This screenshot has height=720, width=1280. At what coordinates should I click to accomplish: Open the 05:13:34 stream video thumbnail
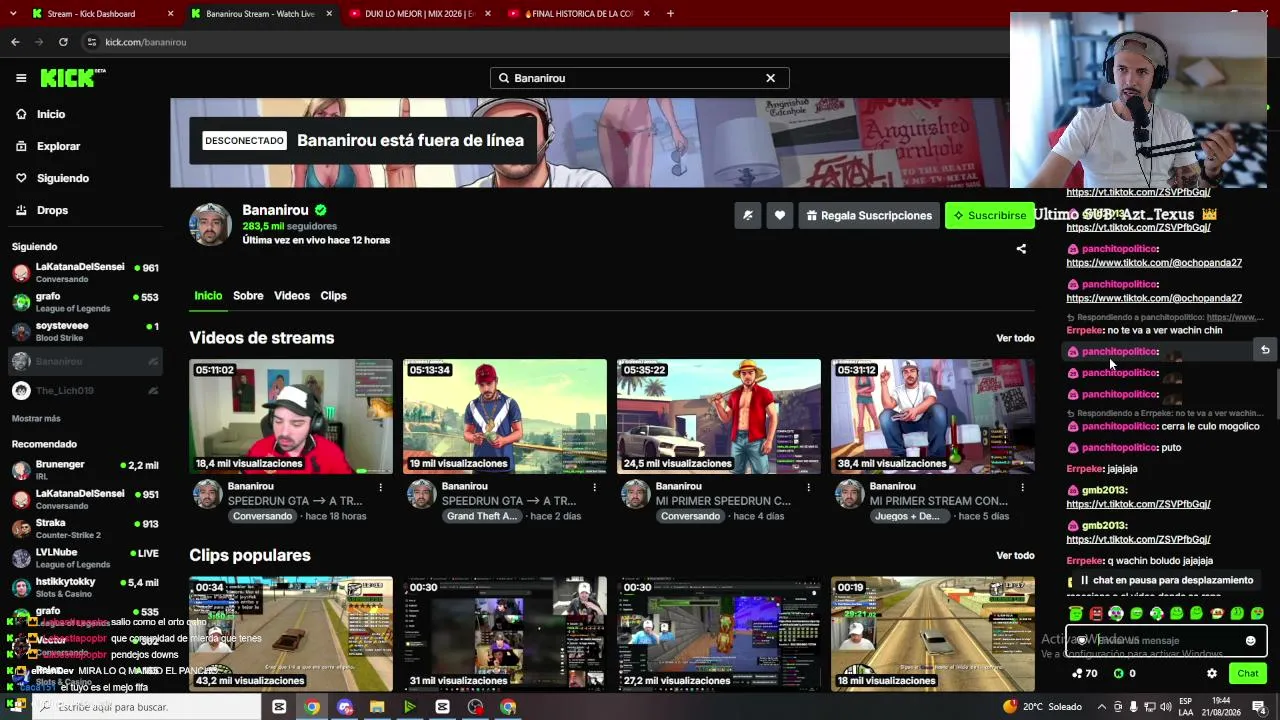505,416
